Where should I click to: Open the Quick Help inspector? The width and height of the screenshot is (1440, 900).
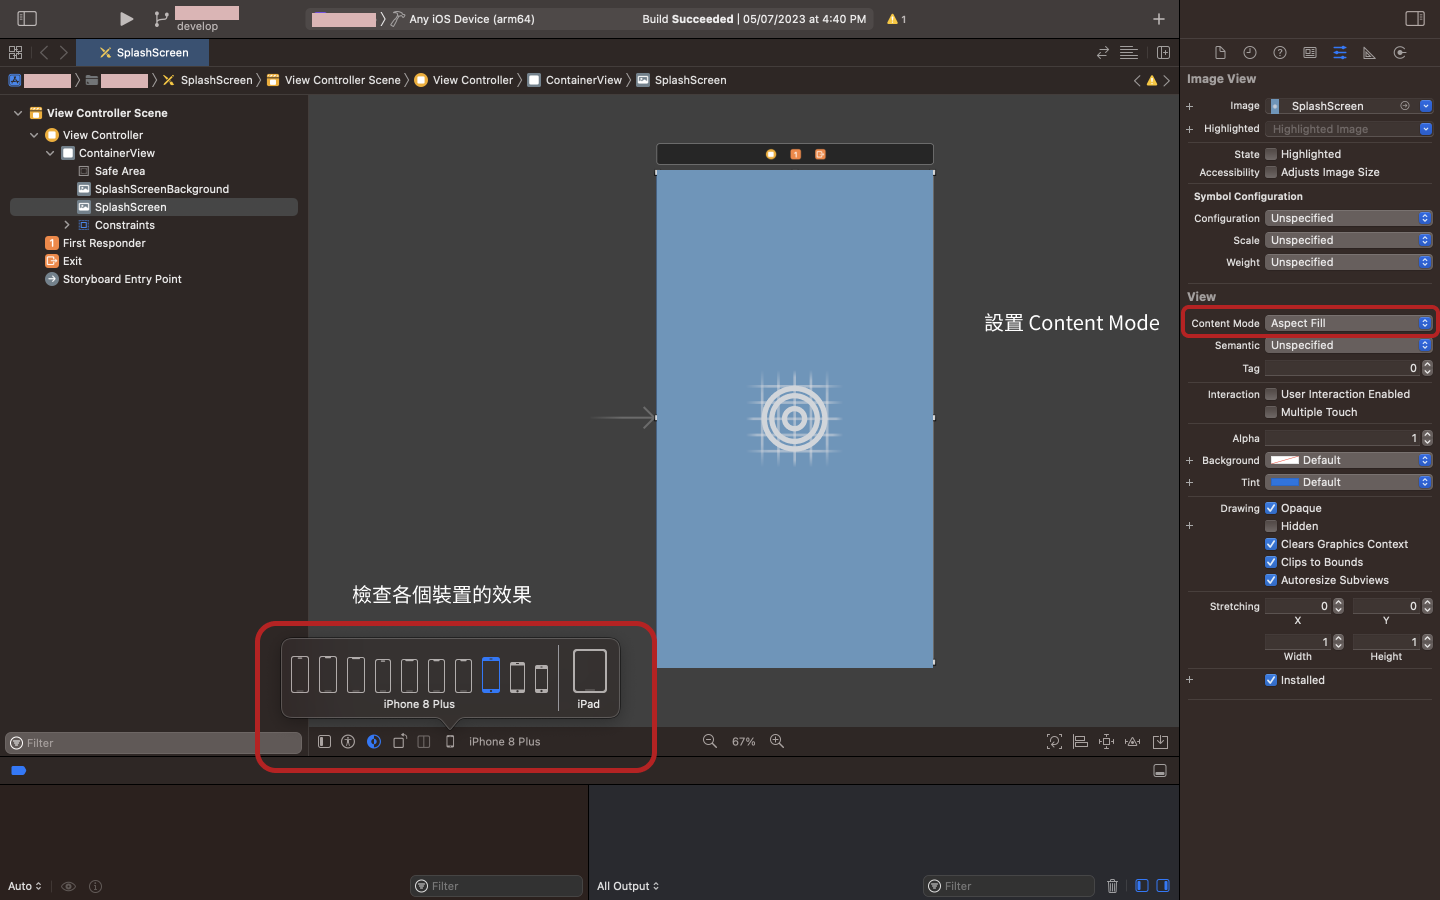1280,53
